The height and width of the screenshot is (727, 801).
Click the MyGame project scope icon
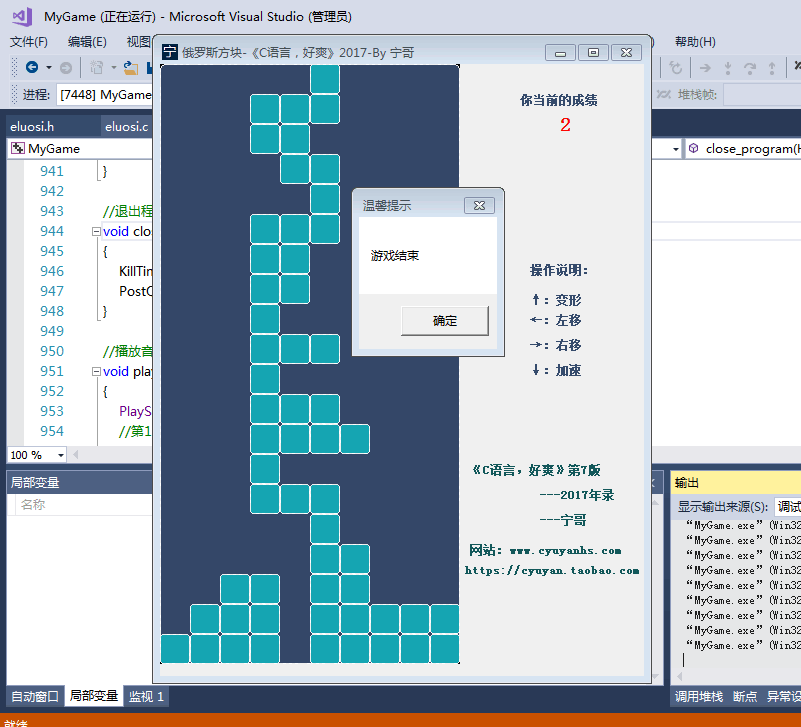[18, 149]
